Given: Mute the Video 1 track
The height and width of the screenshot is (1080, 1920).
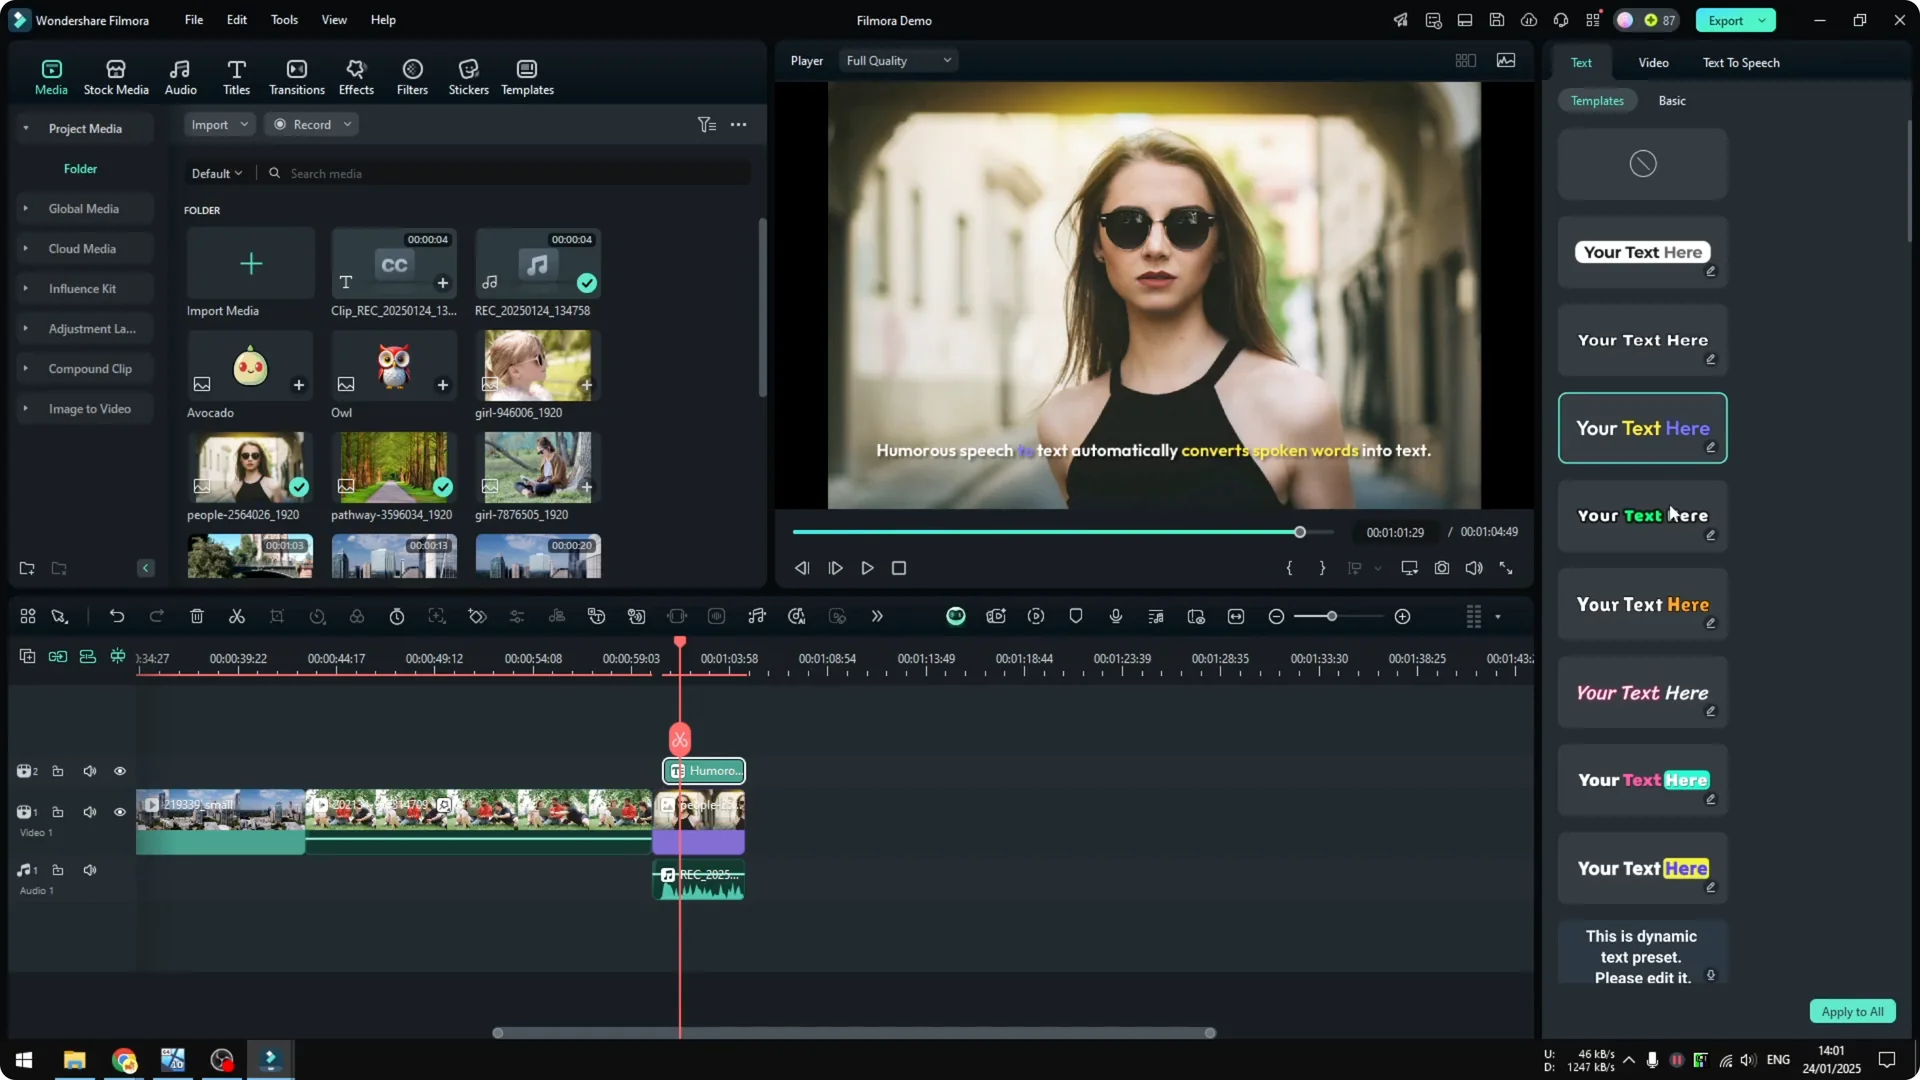Looking at the screenshot, I should [x=90, y=812].
